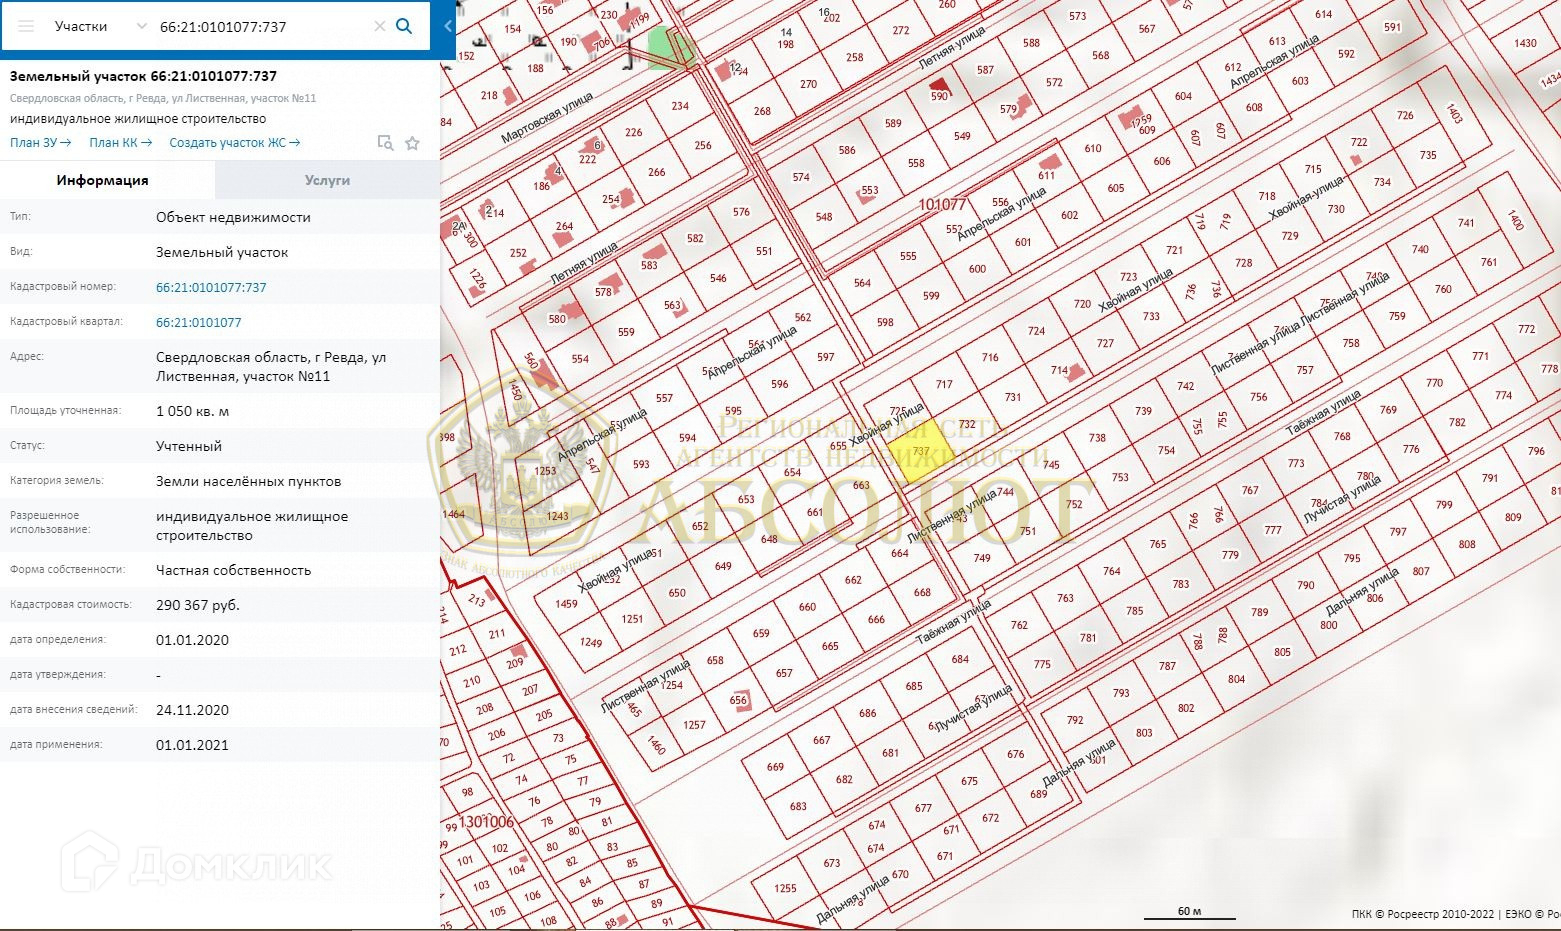Open the План ЗУ link

41,143
